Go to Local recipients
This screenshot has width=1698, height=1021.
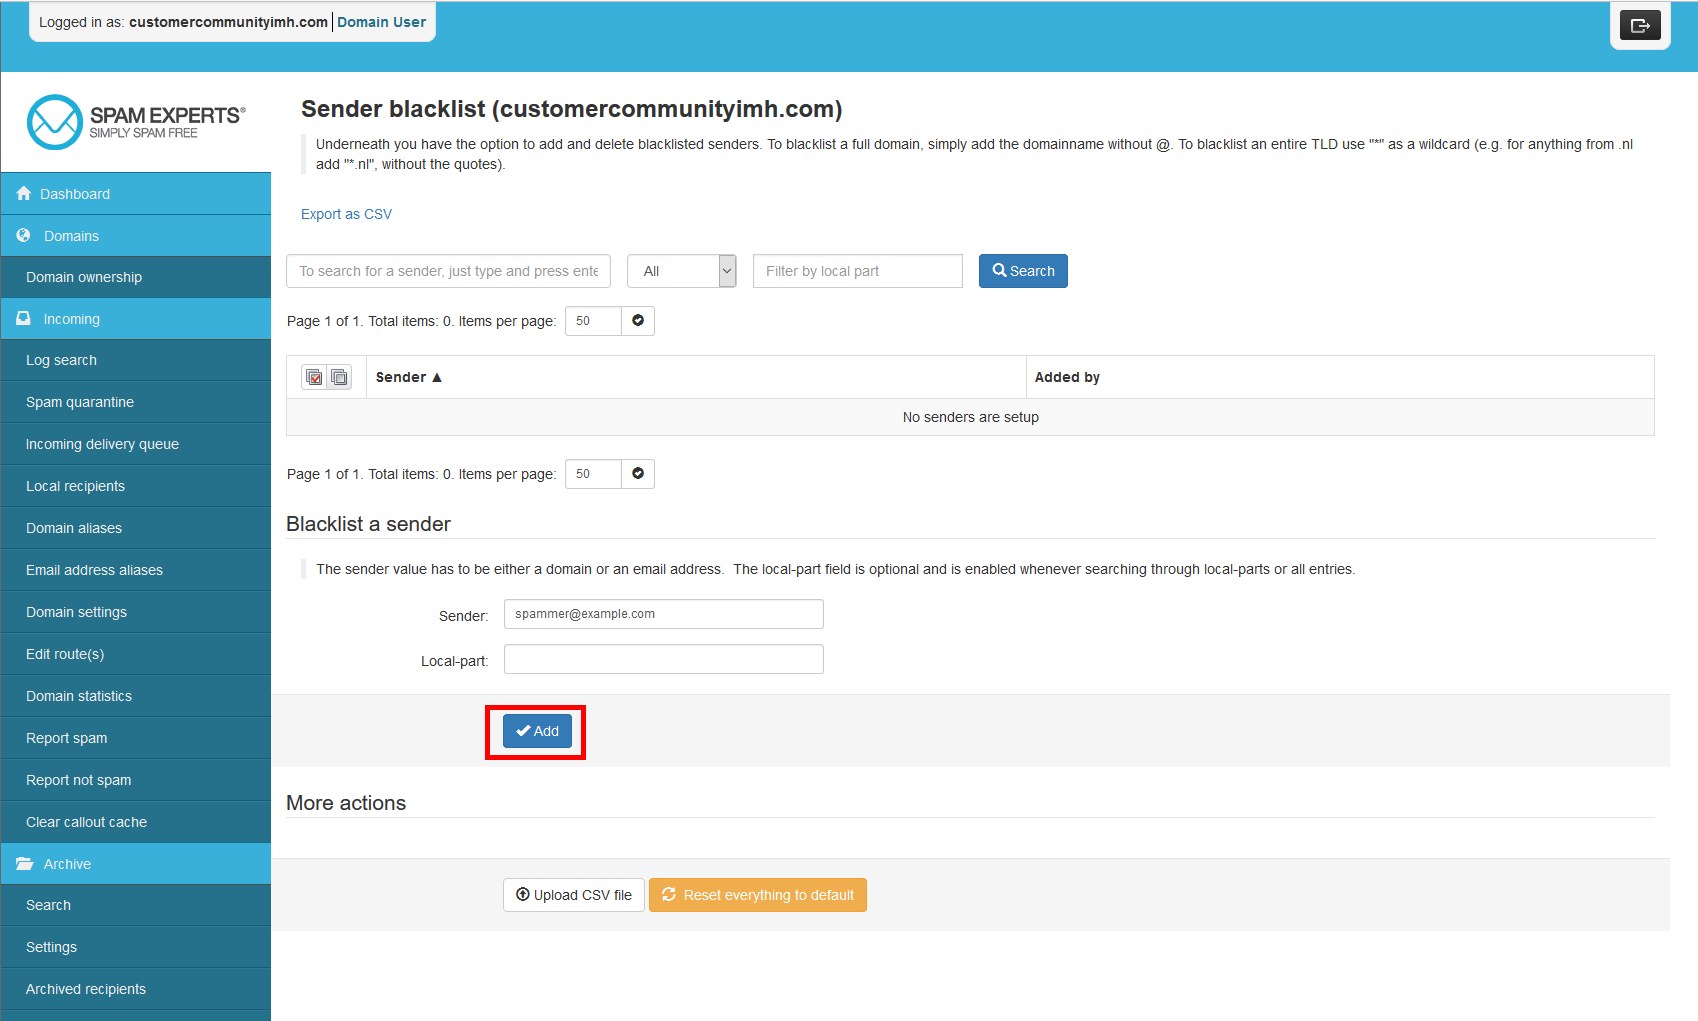[x=136, y=486]
